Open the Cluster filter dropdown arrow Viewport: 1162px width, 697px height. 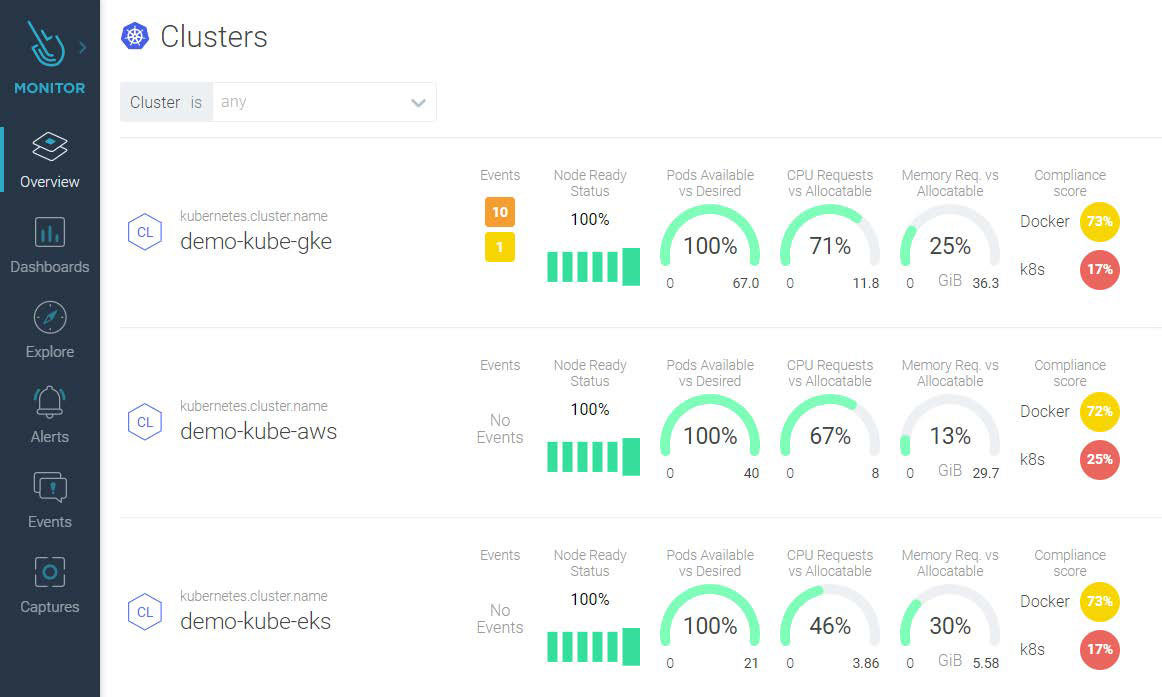pyautogui.click(x=418, y=102)
